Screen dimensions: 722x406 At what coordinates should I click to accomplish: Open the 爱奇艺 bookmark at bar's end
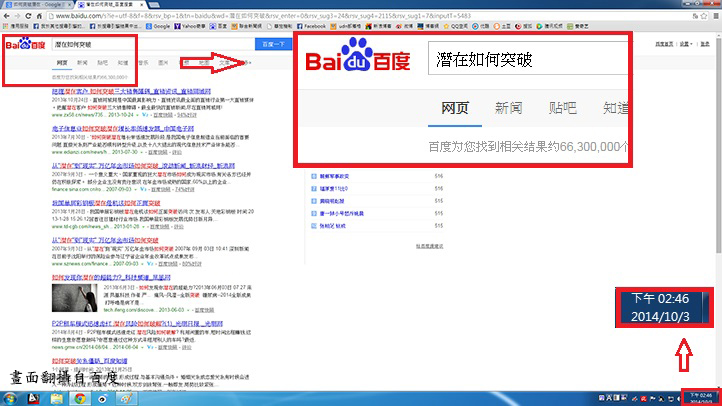(x=578, y=26)
